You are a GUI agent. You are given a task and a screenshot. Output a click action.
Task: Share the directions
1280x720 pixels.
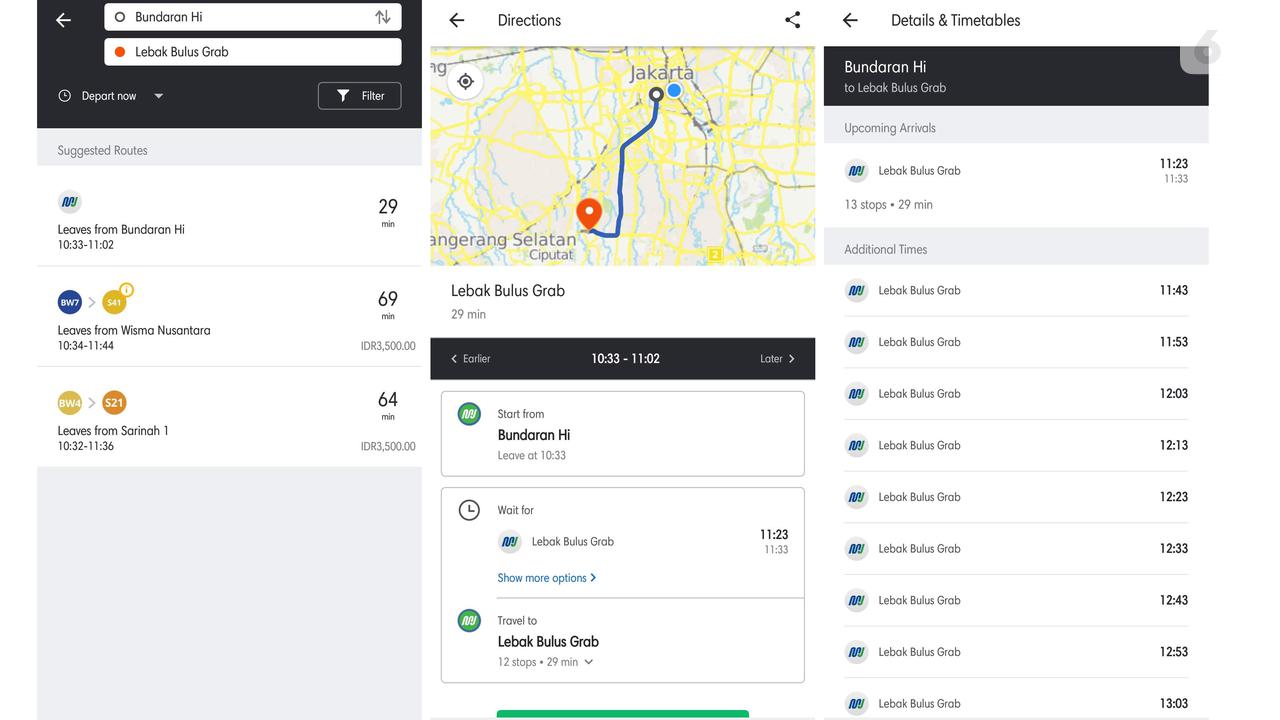(792, 20)
